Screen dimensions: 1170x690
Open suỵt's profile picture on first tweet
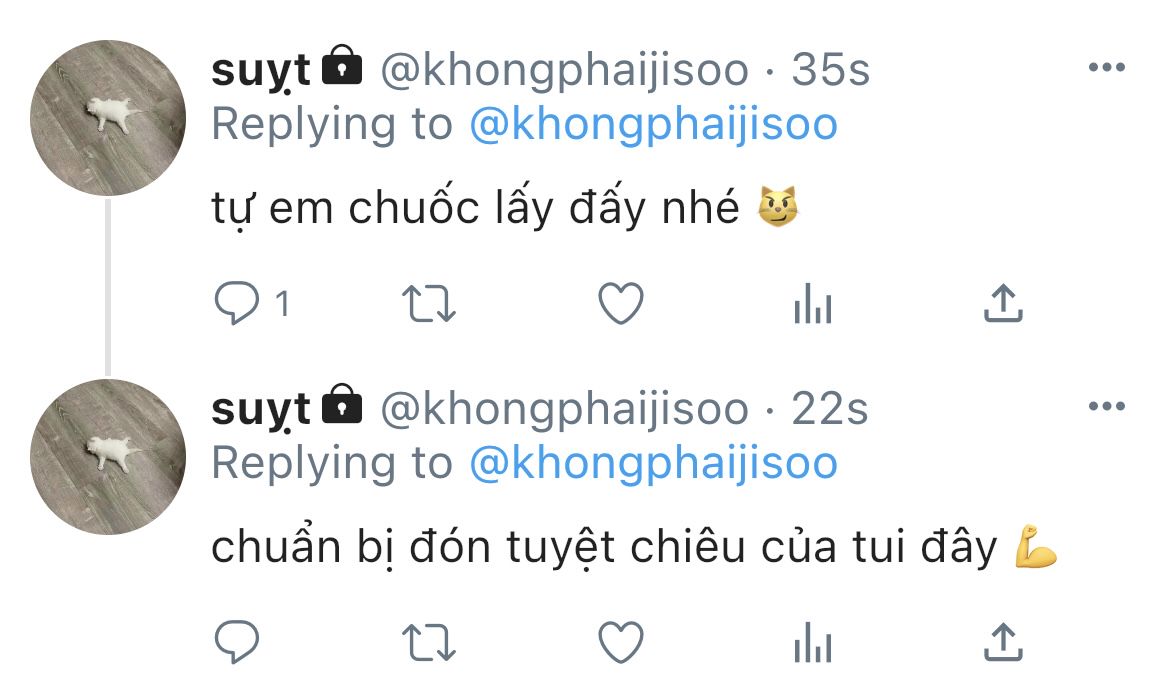108,117
